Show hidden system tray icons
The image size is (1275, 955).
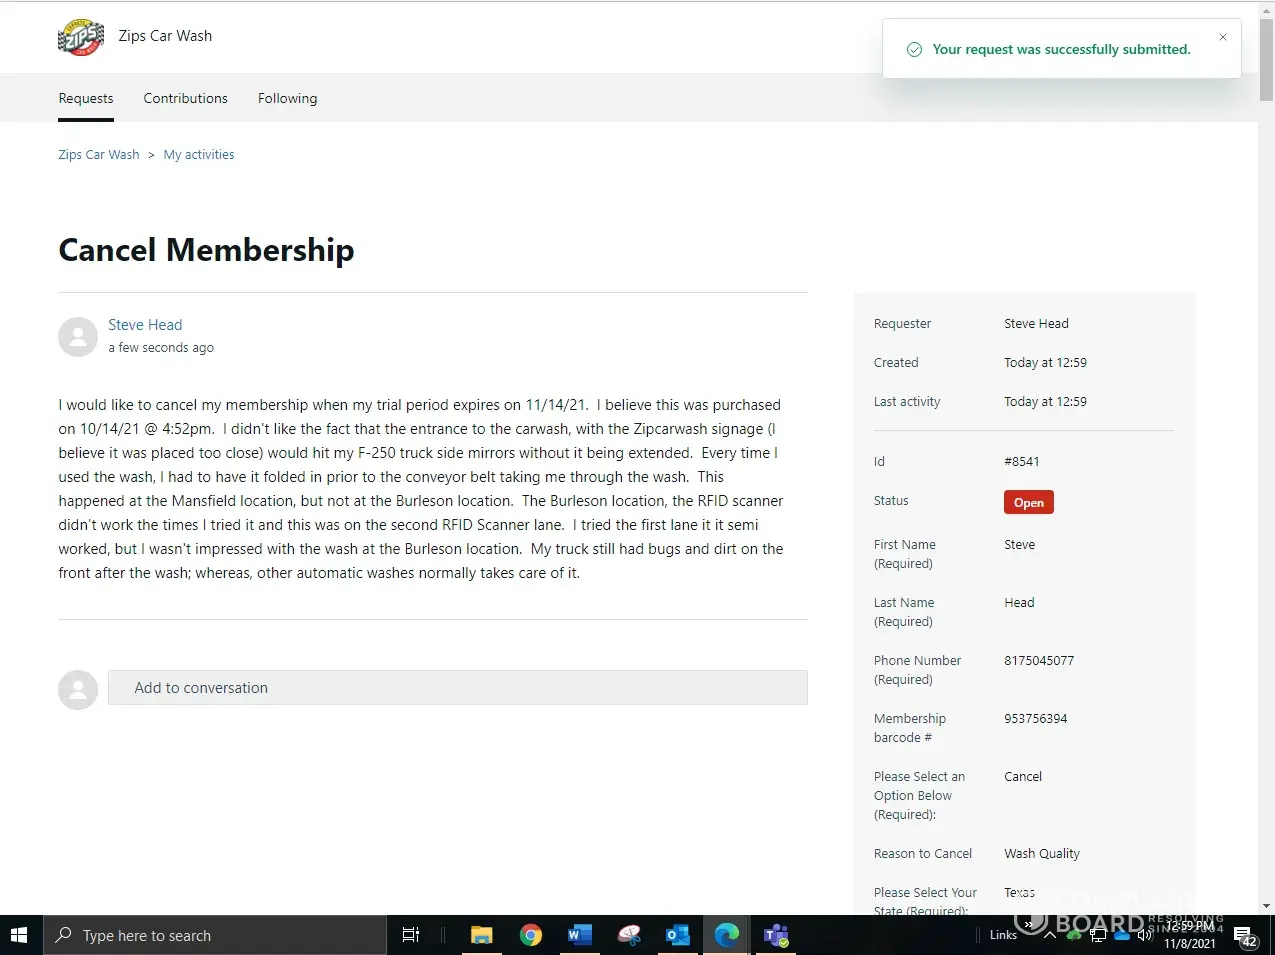[1049, 935]
